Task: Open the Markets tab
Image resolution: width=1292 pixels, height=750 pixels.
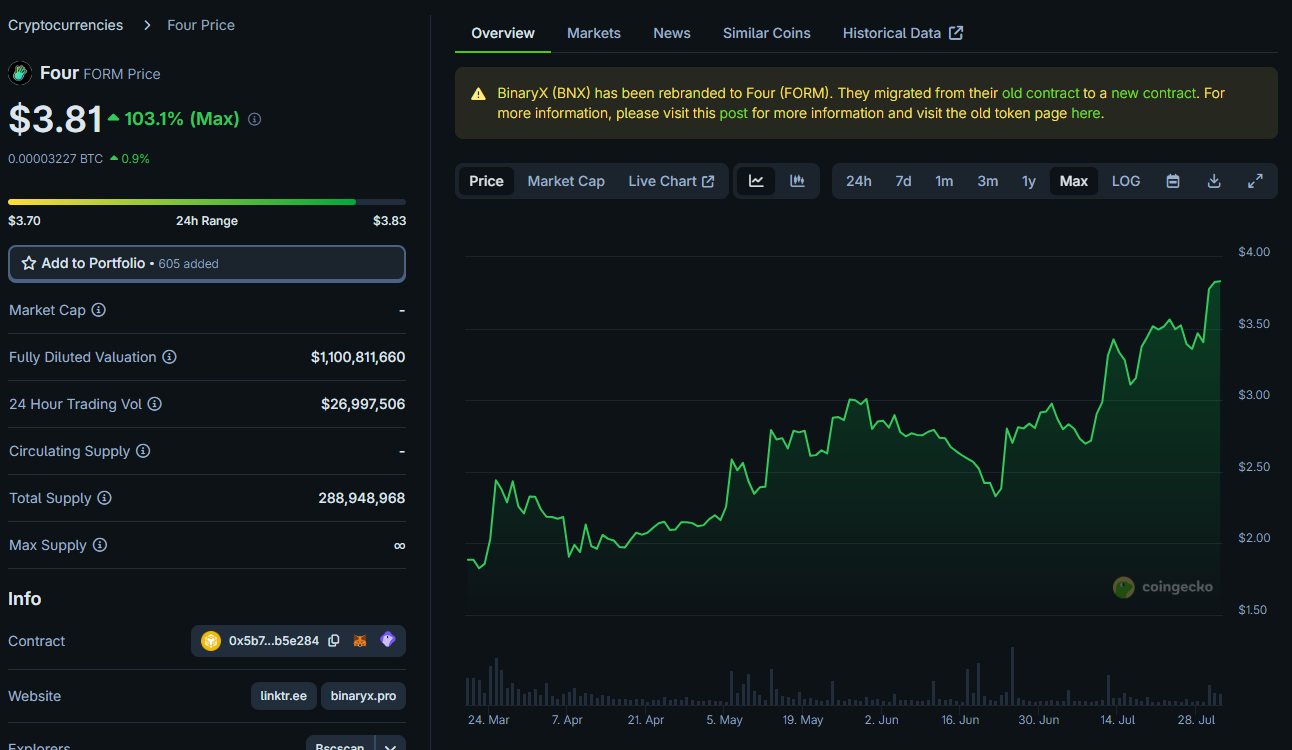Action: 594,33
